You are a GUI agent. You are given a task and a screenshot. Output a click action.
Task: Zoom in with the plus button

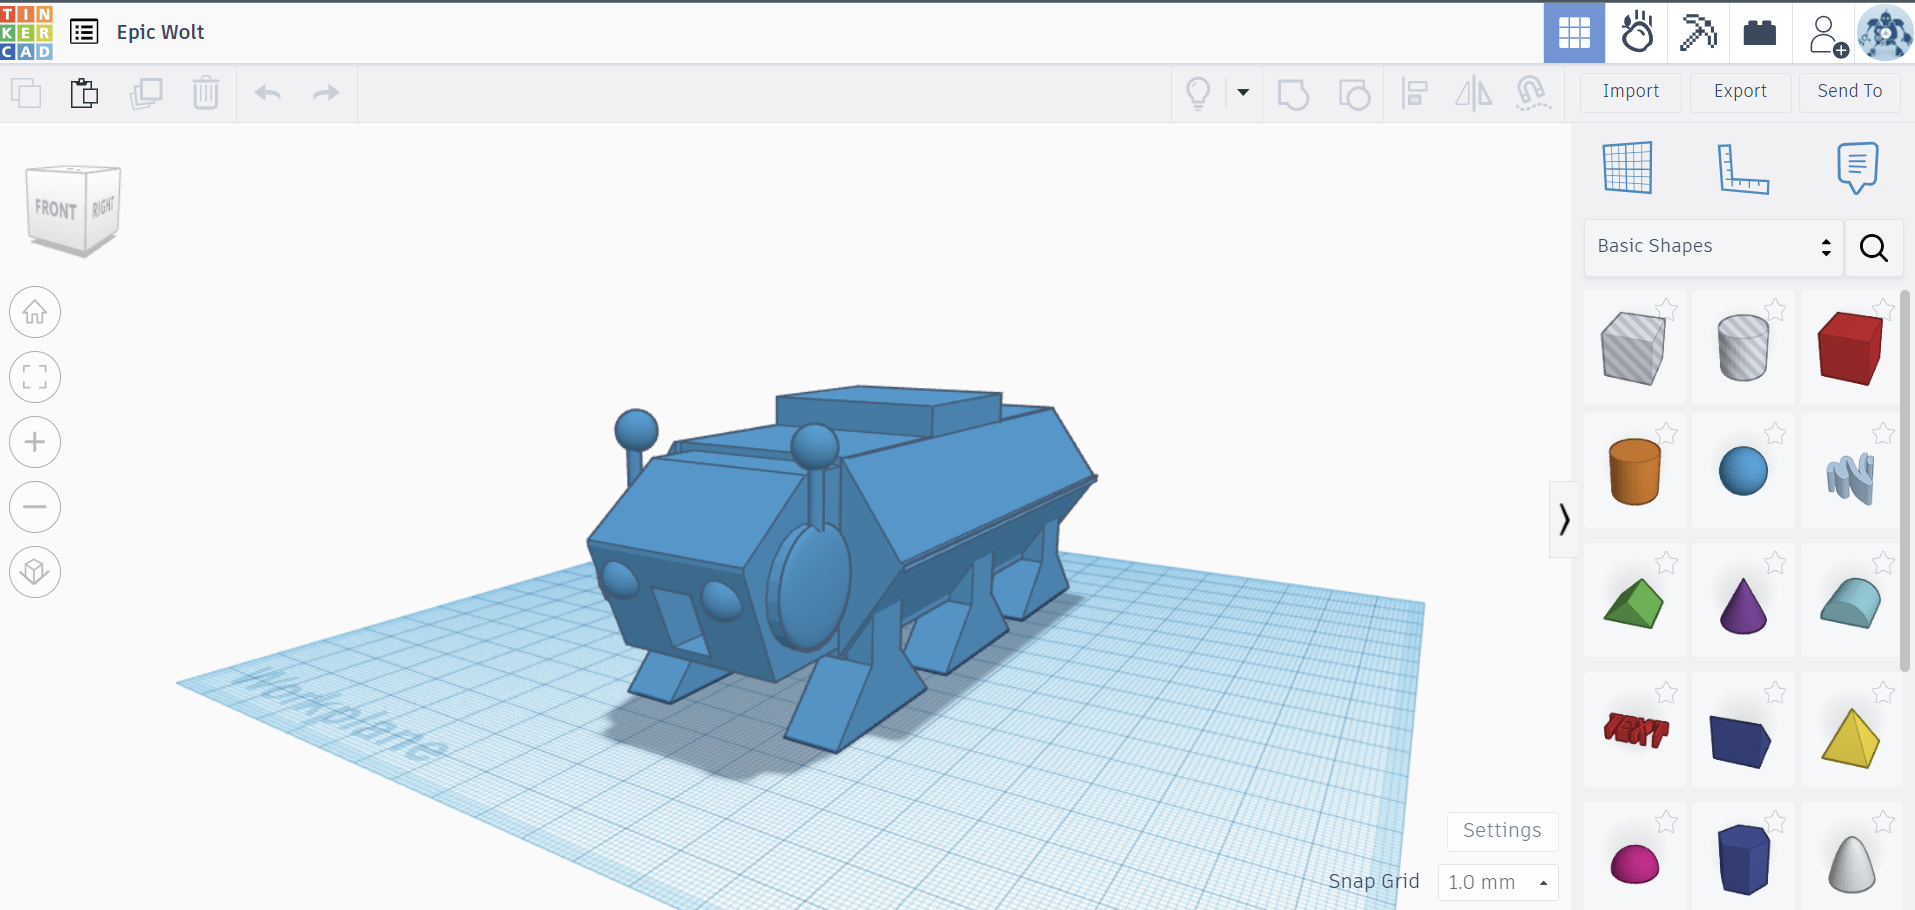tap(35, 442)
